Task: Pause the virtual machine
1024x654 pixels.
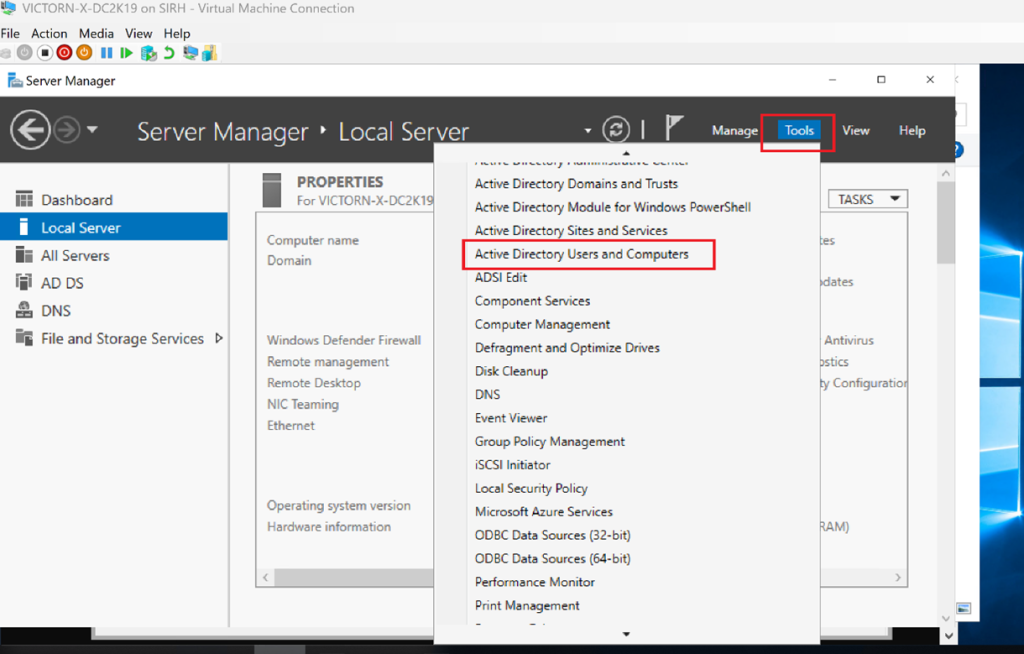Action: [x=106, y=53]
